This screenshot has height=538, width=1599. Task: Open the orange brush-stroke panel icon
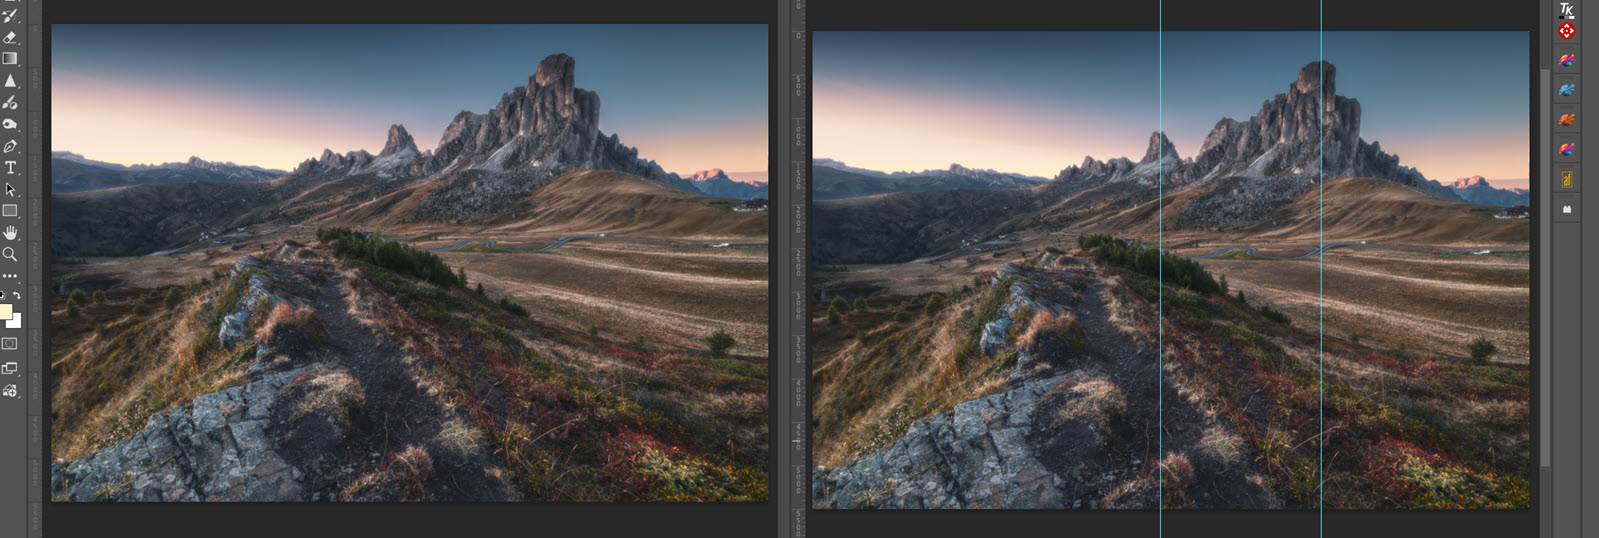click(1567, 120)
